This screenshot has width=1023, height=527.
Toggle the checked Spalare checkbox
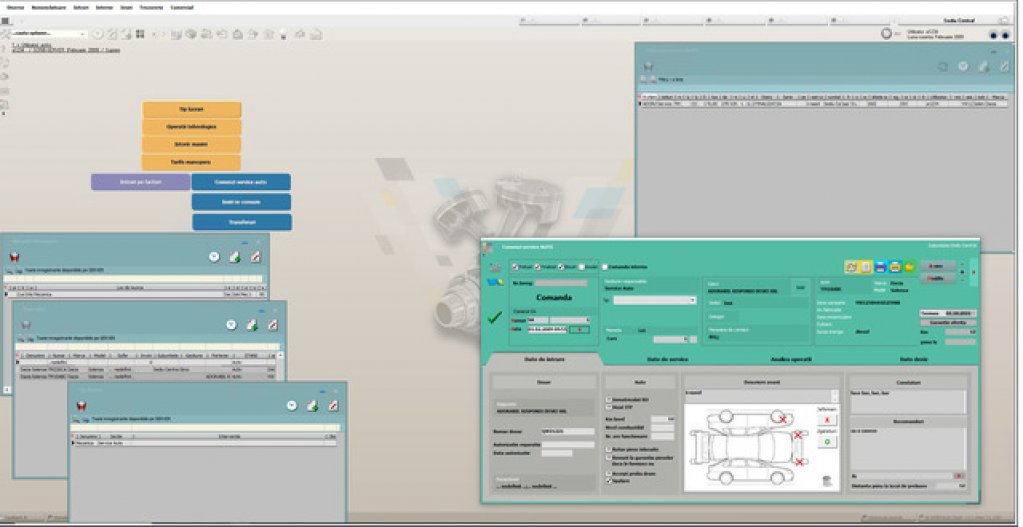tap(609, 481)
